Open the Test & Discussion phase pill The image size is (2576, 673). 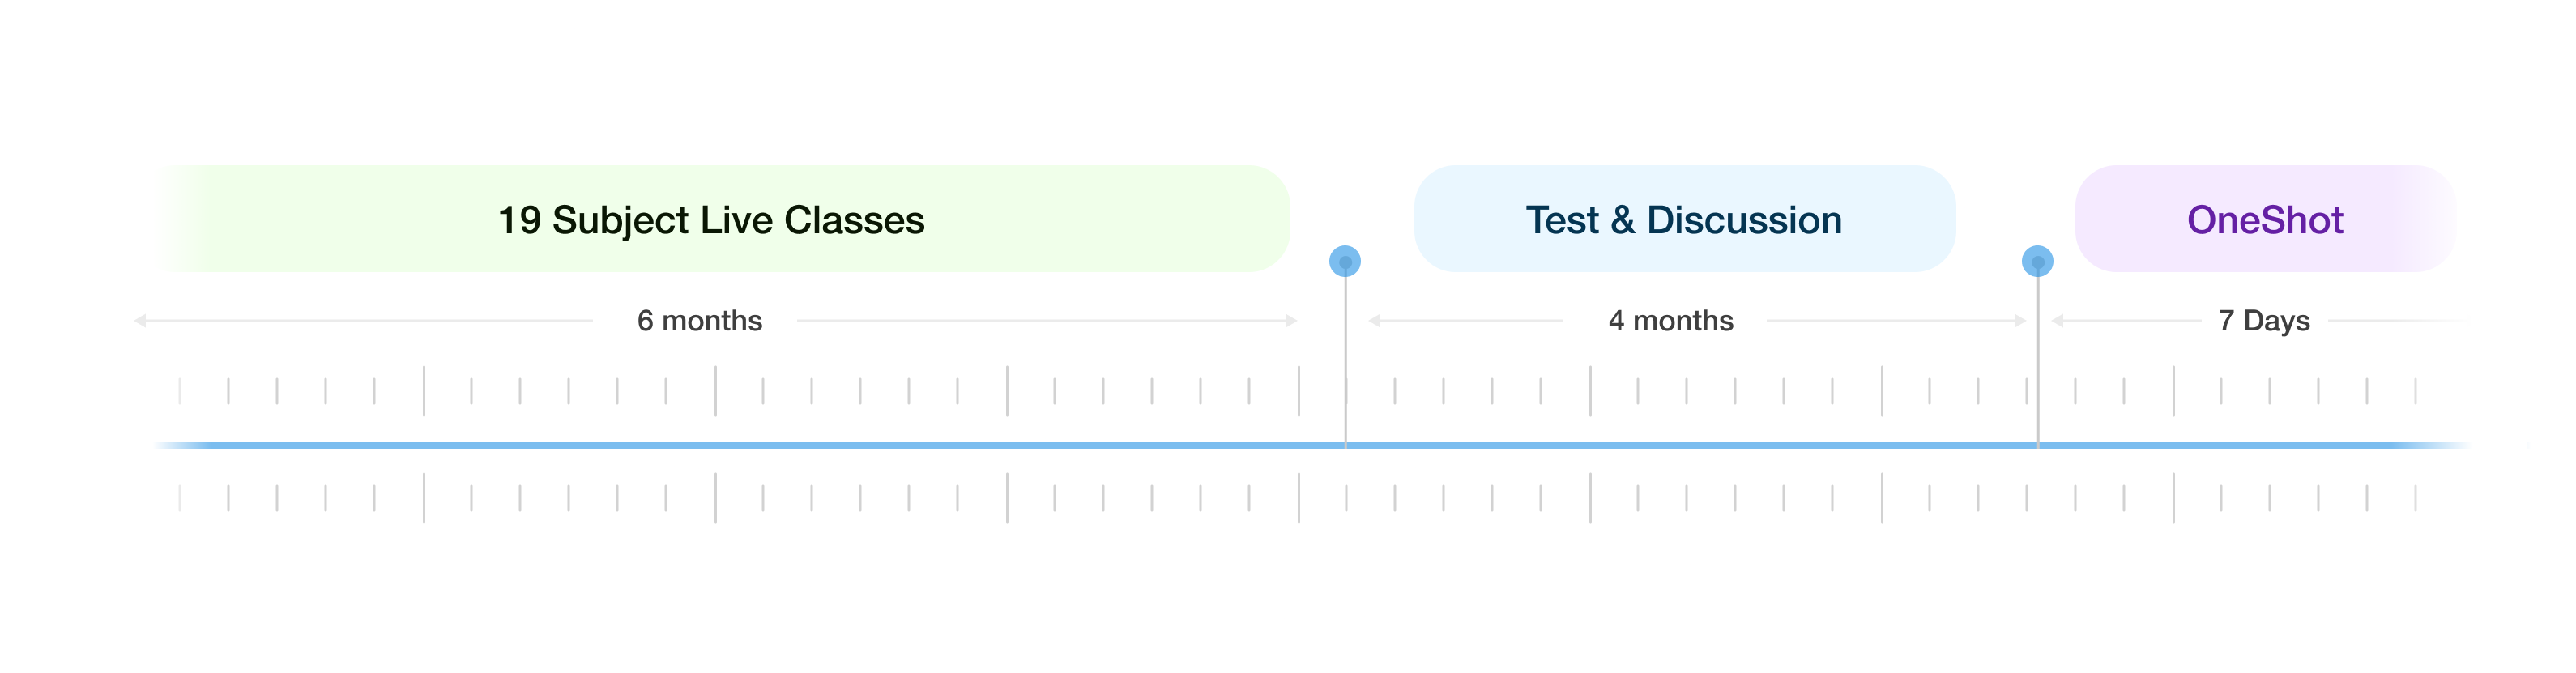(1684, 219)
